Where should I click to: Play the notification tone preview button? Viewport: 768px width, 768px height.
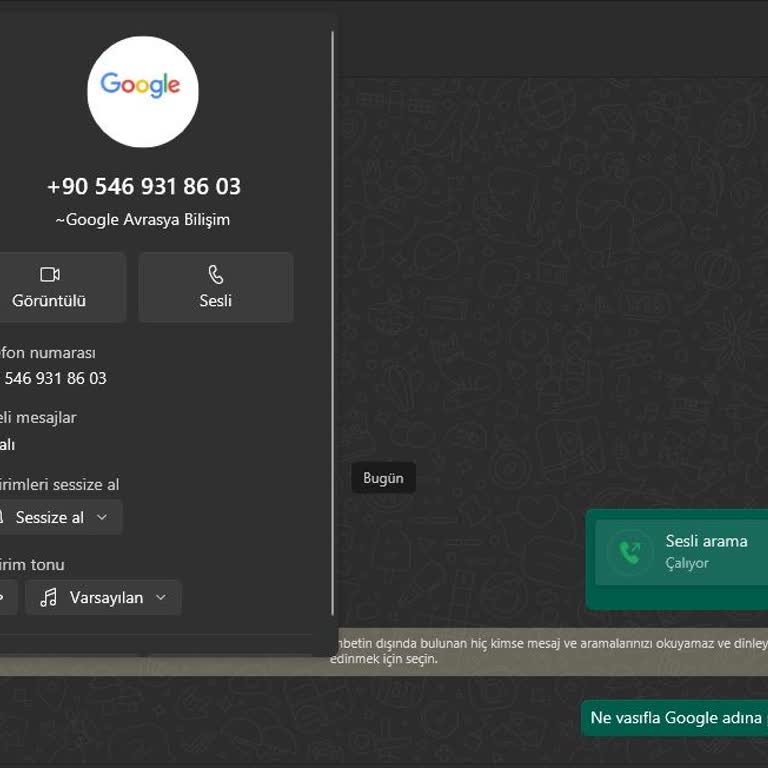pyautogui.click(x=7, y=598)
